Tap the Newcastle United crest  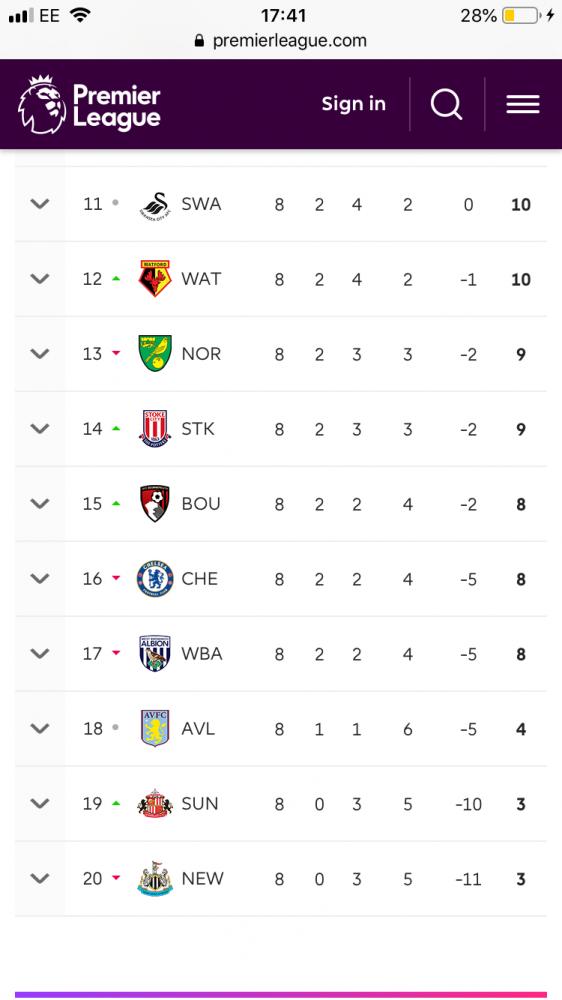pos(155,878)
